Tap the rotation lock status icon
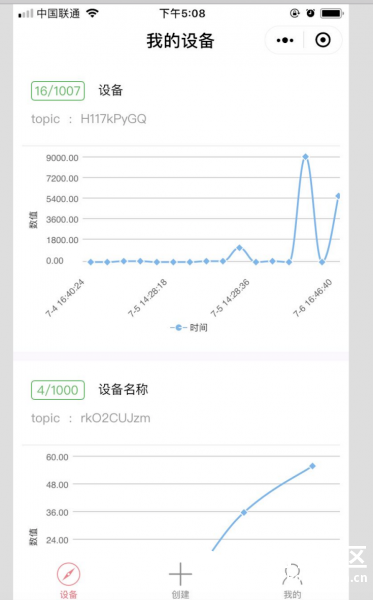 (295, 13)
